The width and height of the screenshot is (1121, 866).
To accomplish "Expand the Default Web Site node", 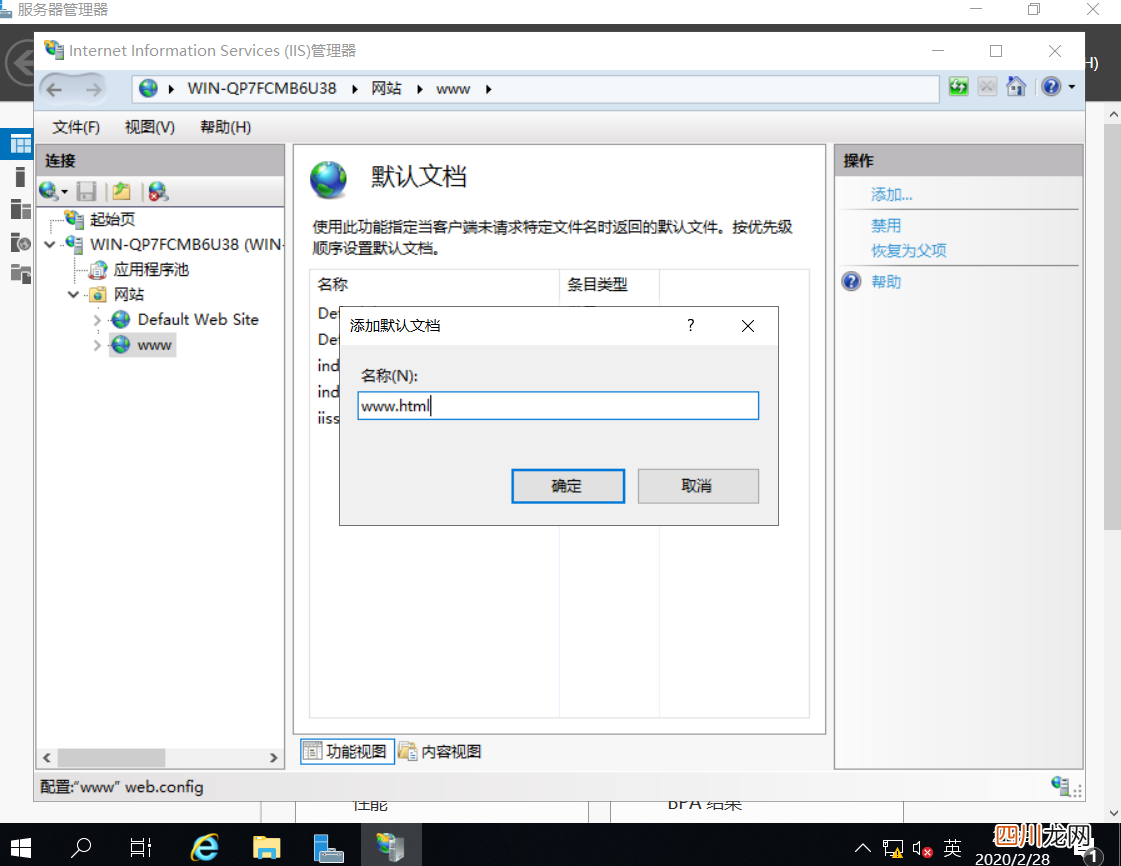I will click(97, 320).
